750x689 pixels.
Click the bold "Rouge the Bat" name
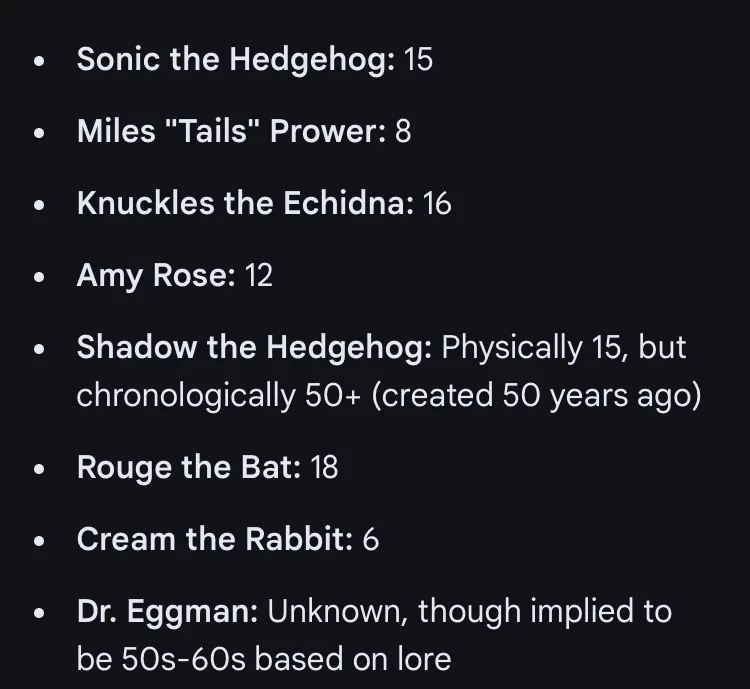(188, 467)
